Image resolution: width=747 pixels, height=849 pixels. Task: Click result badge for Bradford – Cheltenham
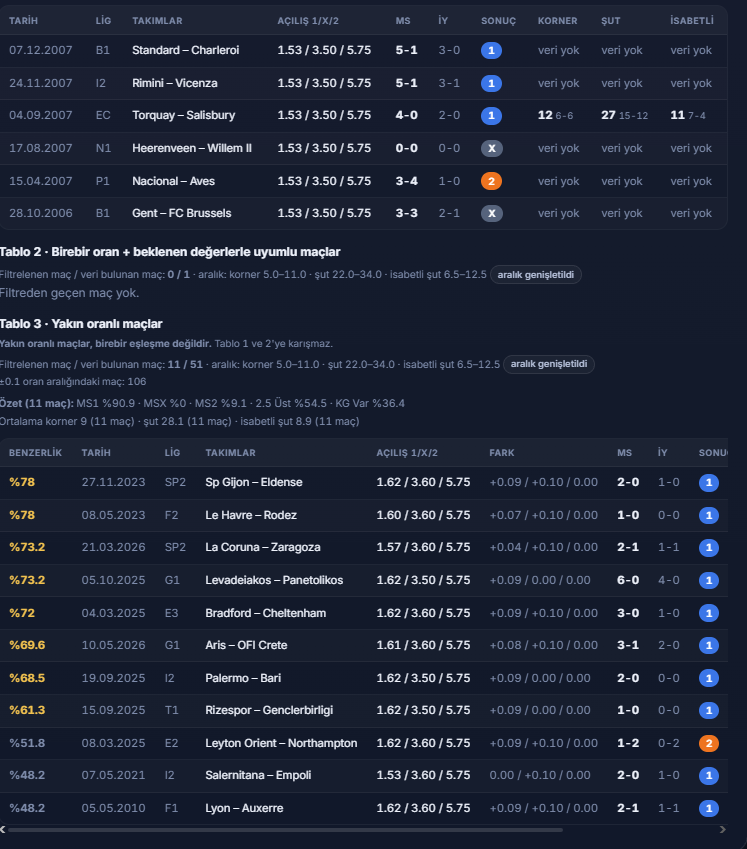[x=709, y=613]
